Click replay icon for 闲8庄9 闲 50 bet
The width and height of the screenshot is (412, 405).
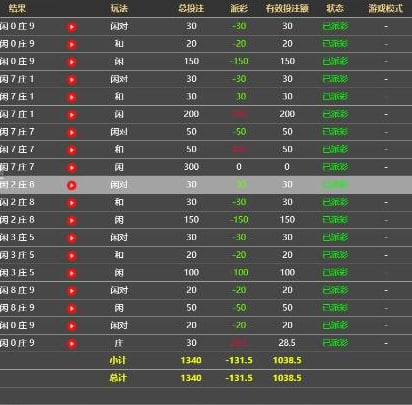[x=72, y=308]
